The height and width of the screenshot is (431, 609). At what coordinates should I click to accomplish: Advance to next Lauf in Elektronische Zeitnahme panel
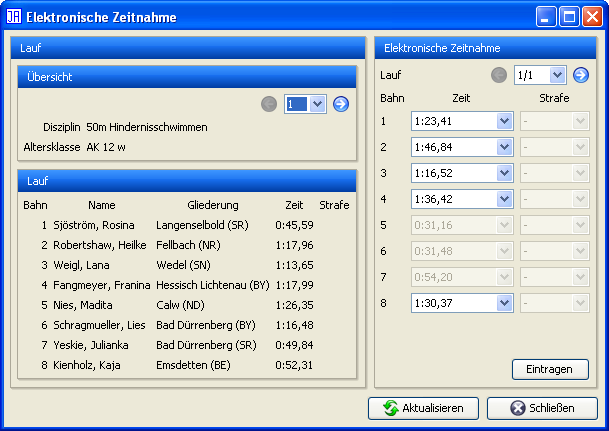[x=581, y=75]
